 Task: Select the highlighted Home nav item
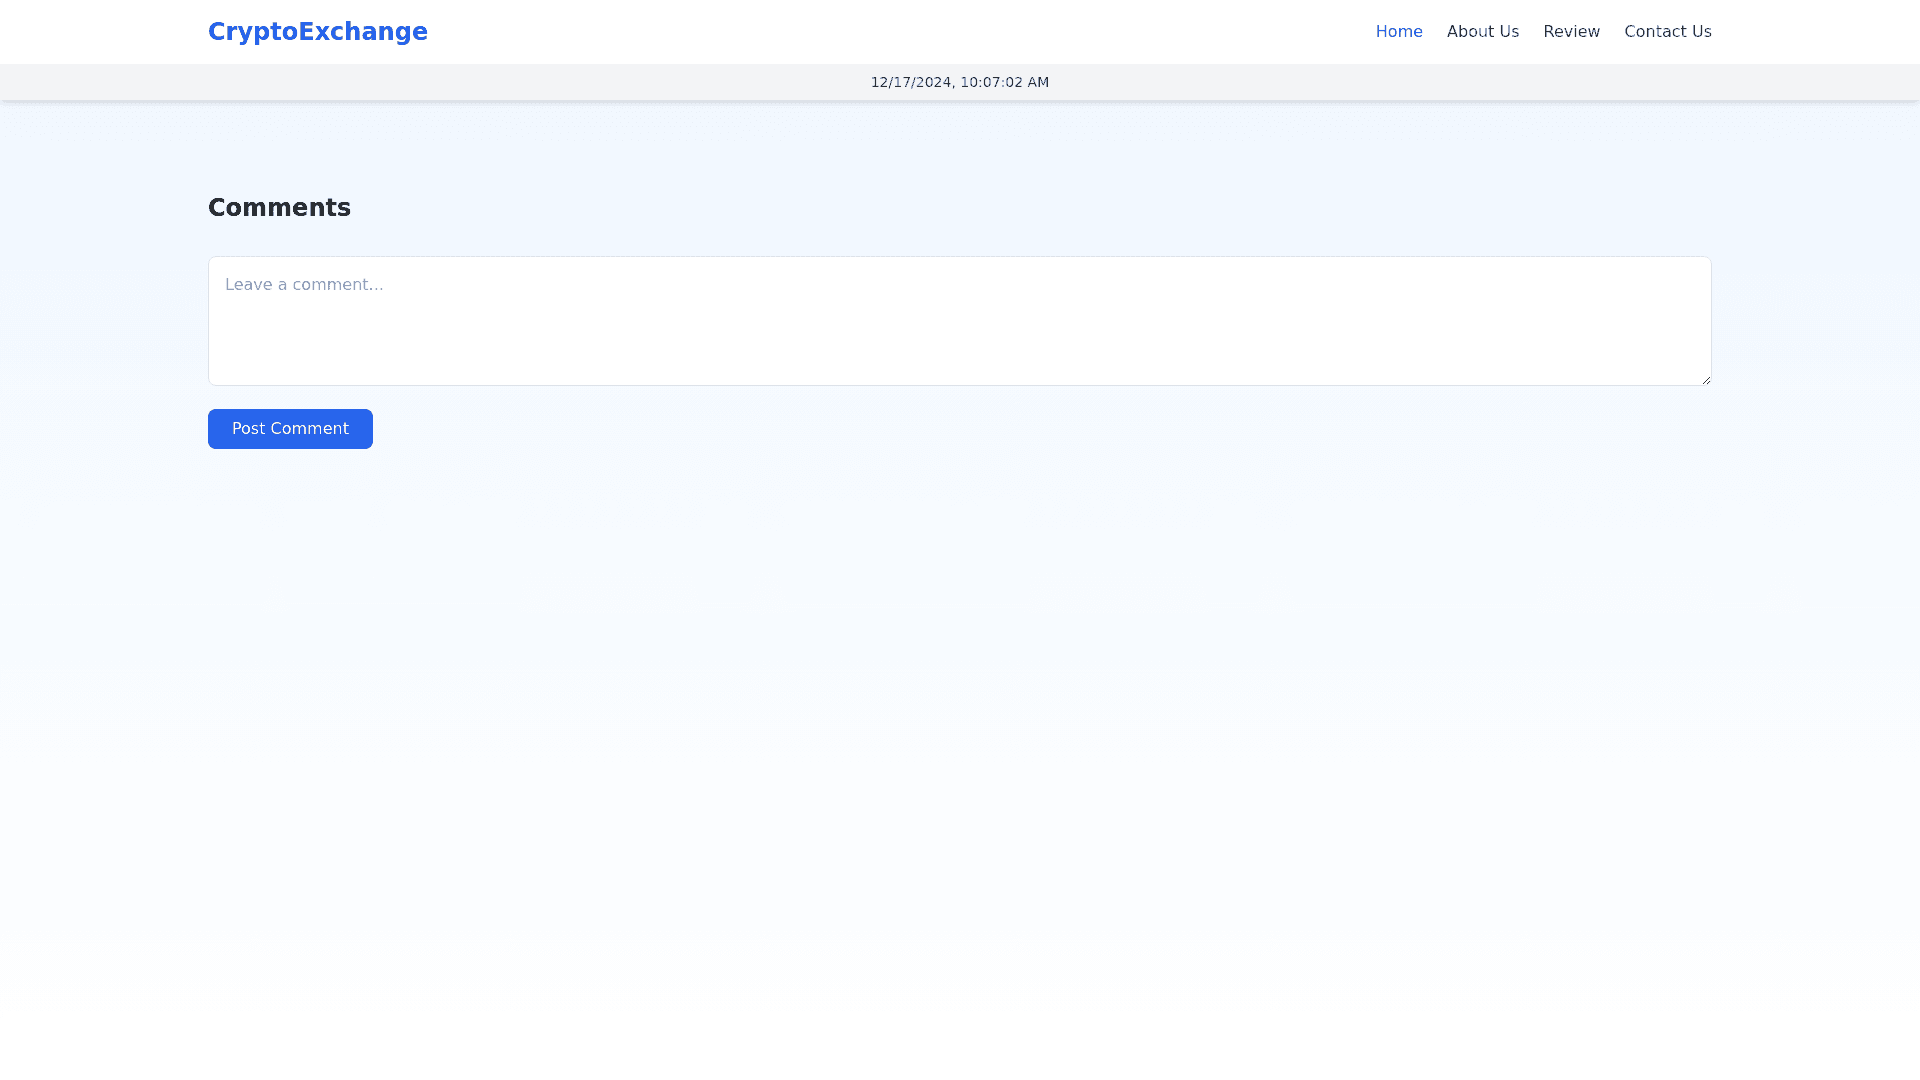(x=1398, y=32)
